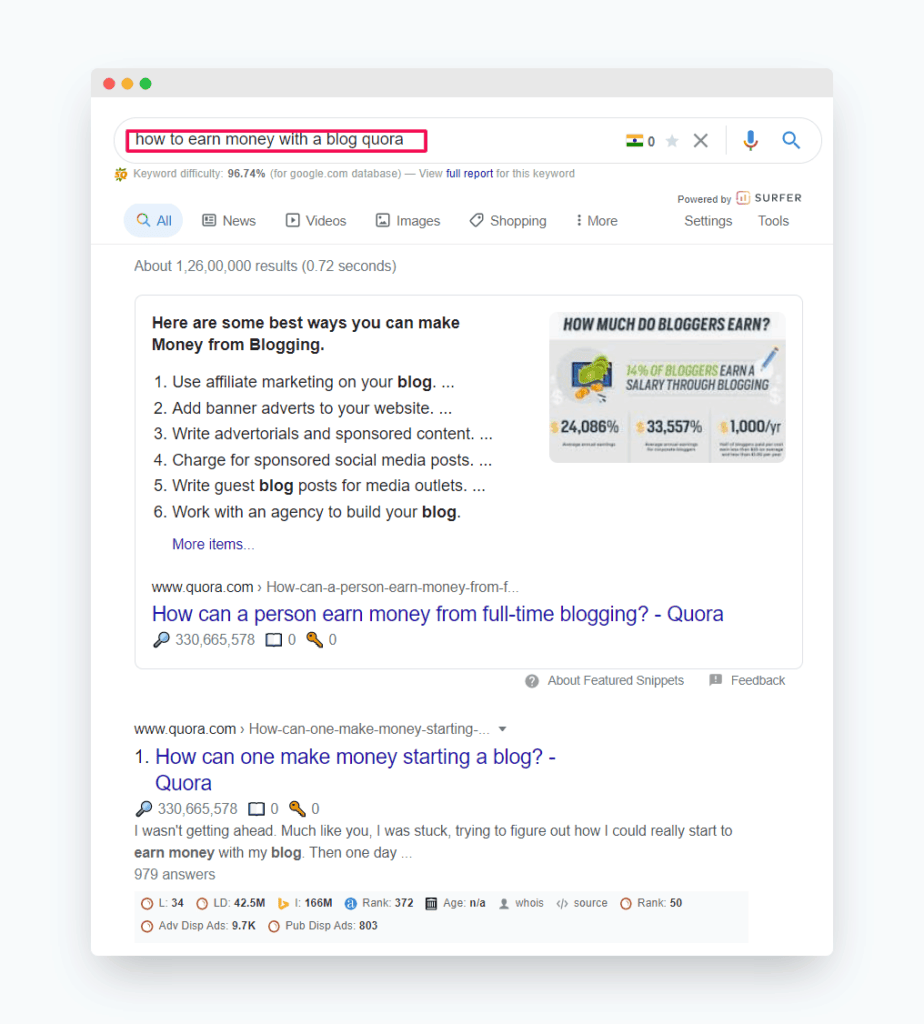This screenshot has height=1024, width=924.
Task: Click the About Featured Snippets link text
Action: (616, 680)
